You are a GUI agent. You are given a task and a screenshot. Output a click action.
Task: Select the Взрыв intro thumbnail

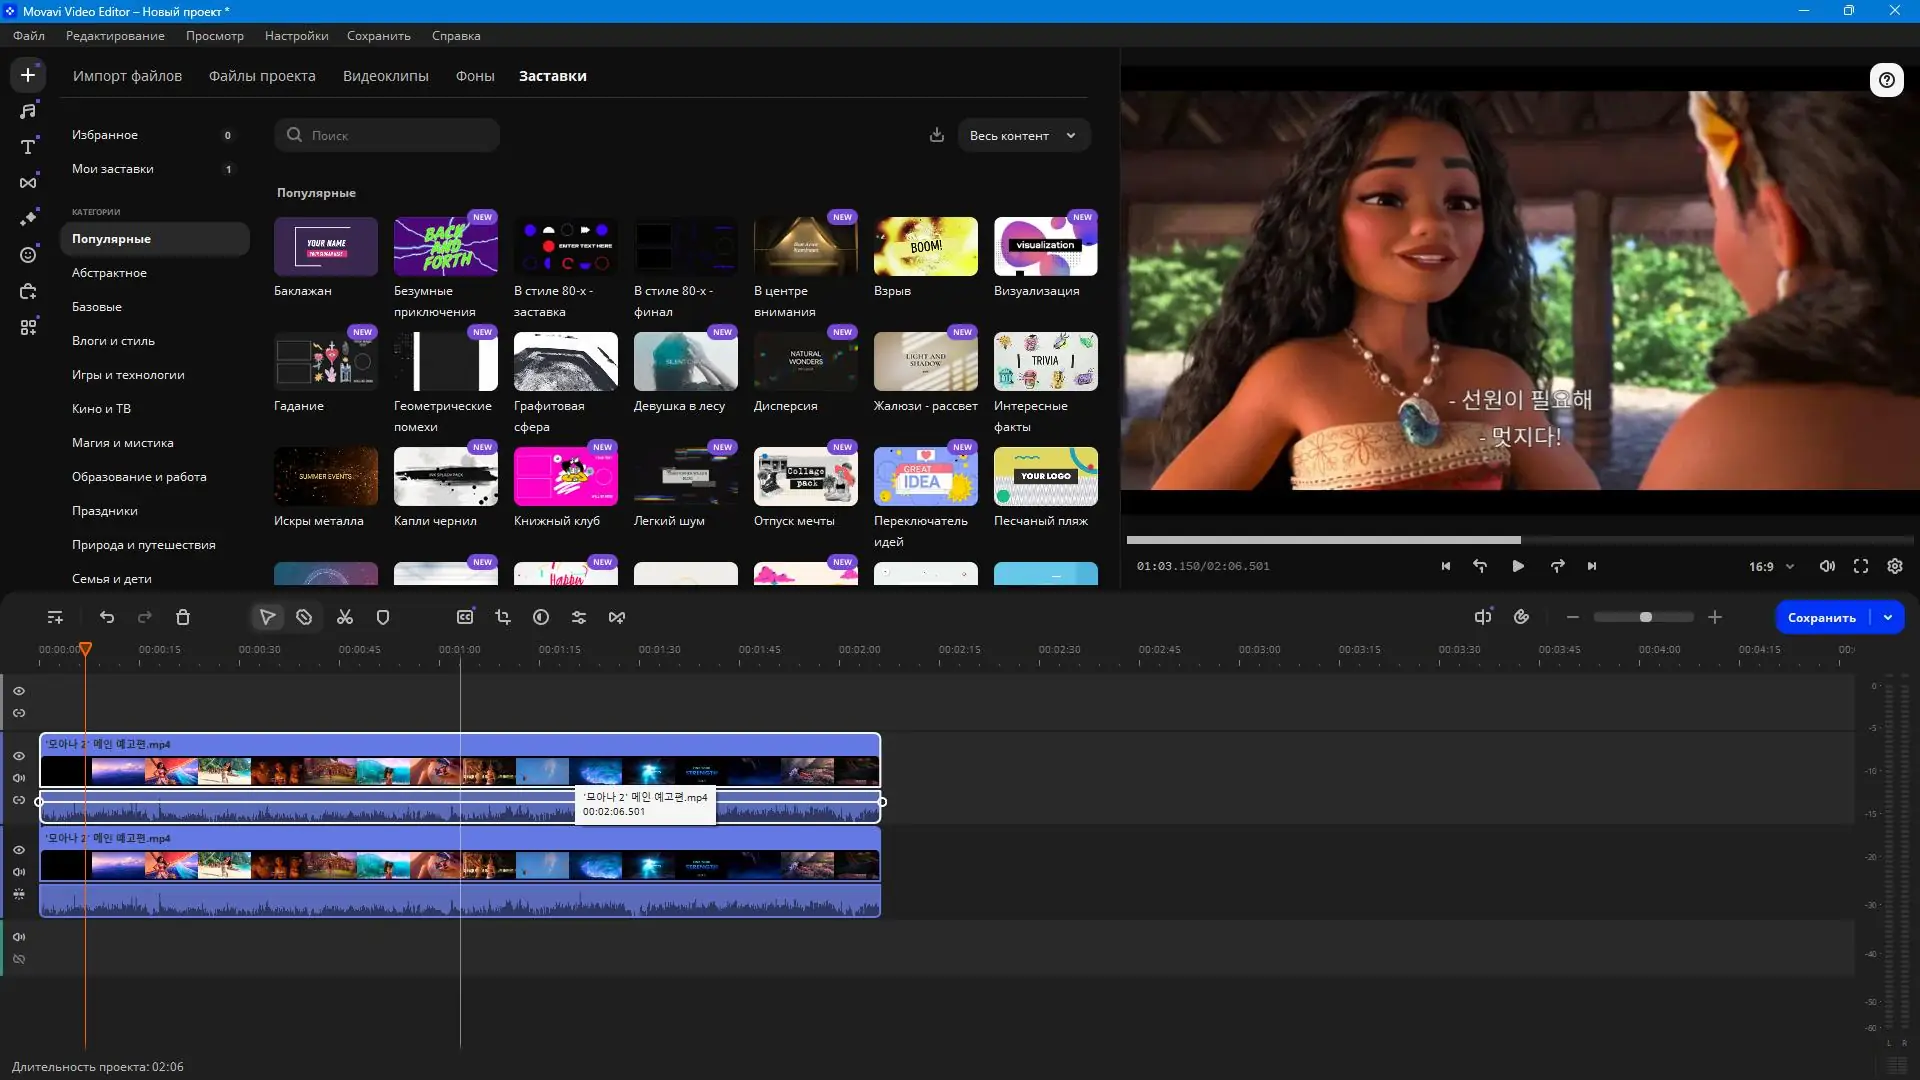click(x=925, y=246)
